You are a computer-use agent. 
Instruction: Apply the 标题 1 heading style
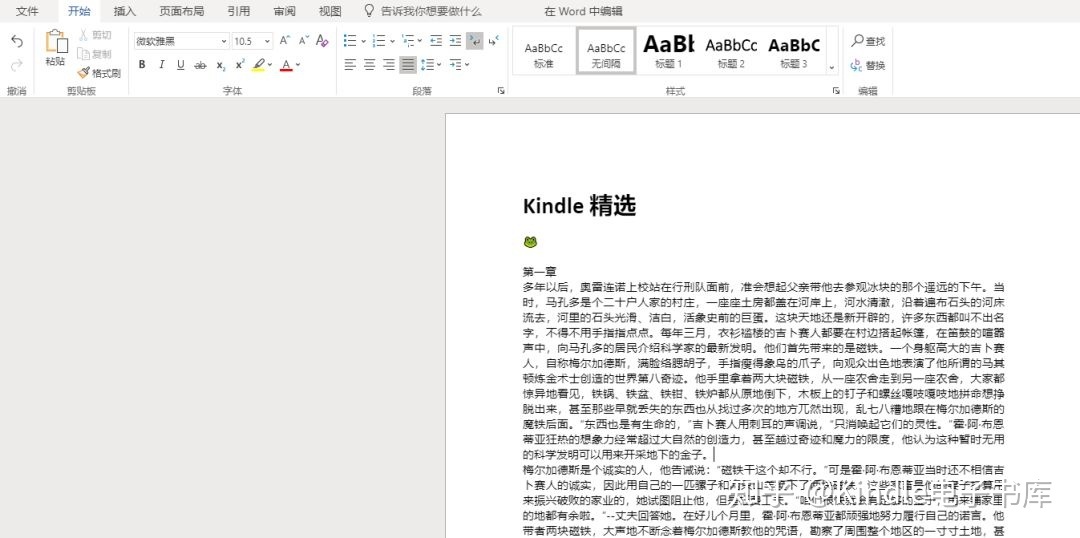[668, 51]
